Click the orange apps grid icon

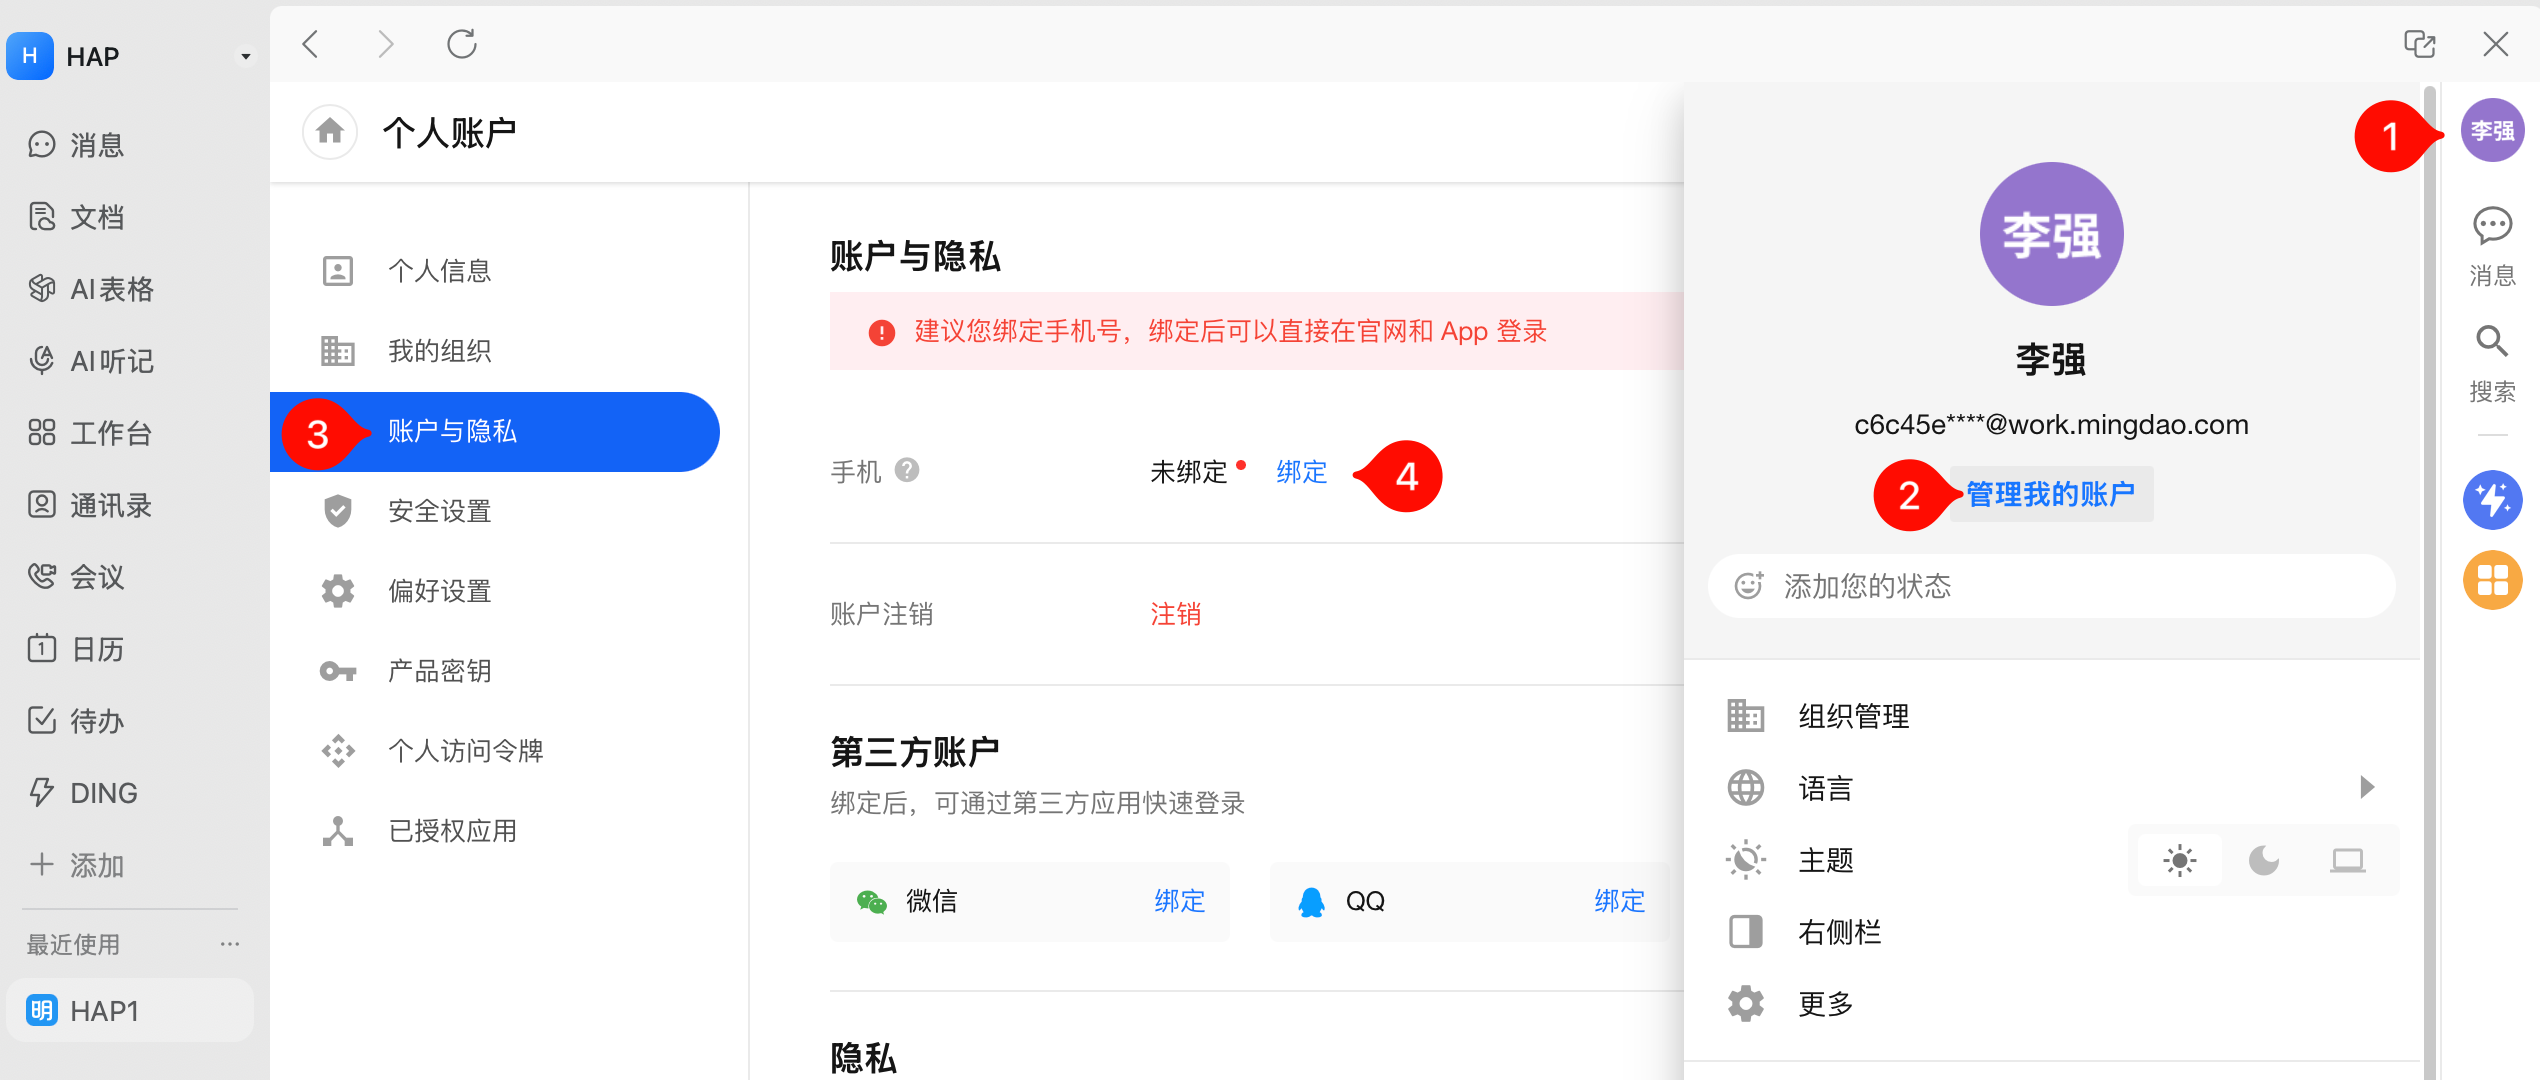pyautogui.click(x=2492, y=580)
